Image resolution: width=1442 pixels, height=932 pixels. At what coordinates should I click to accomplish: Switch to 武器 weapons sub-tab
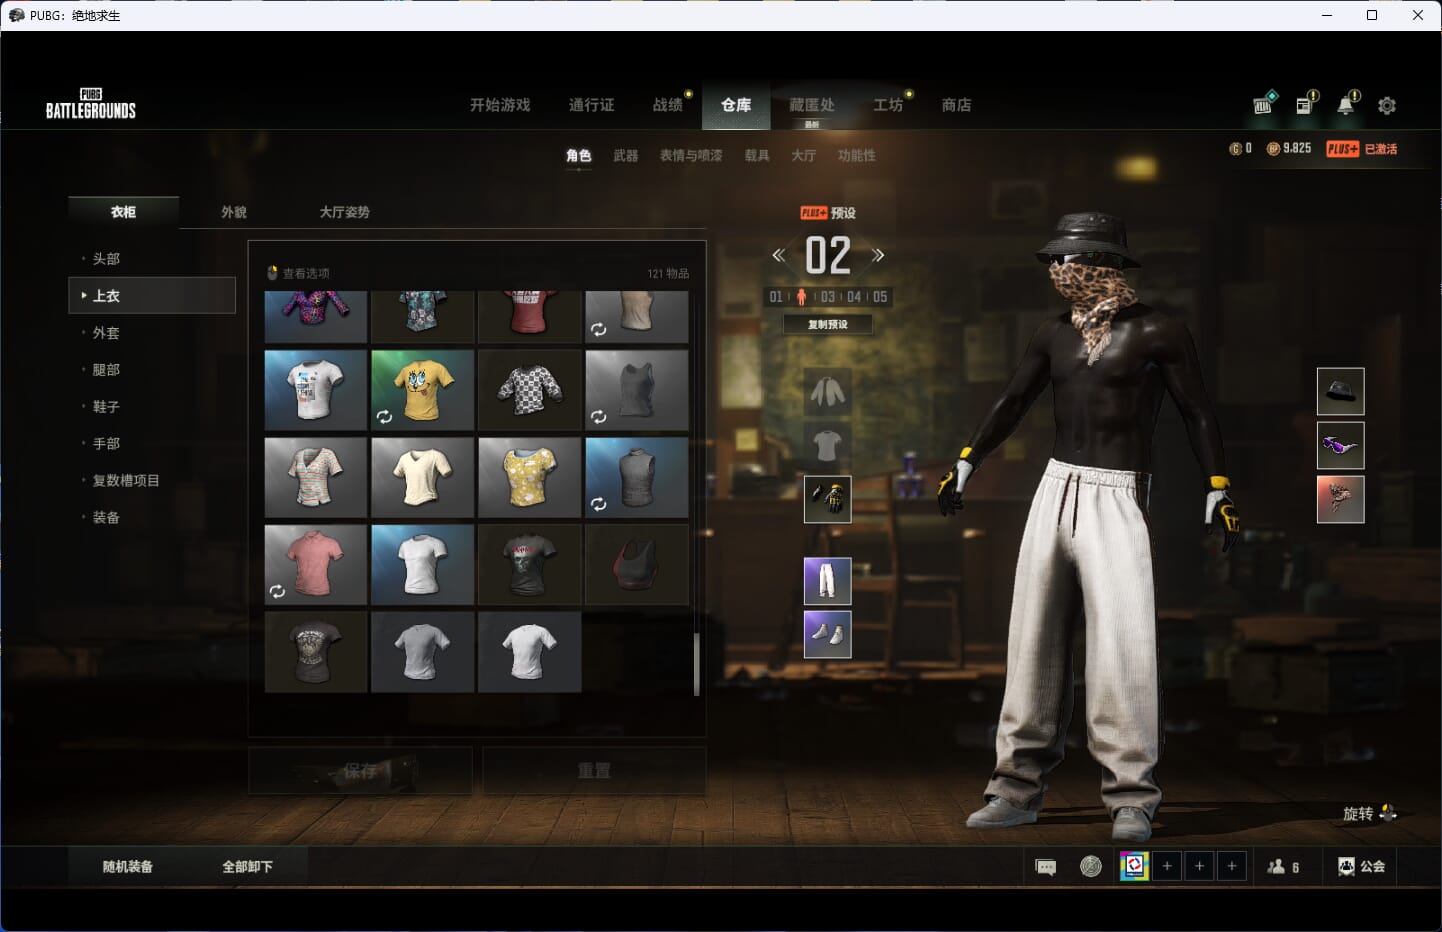[626, 156]
